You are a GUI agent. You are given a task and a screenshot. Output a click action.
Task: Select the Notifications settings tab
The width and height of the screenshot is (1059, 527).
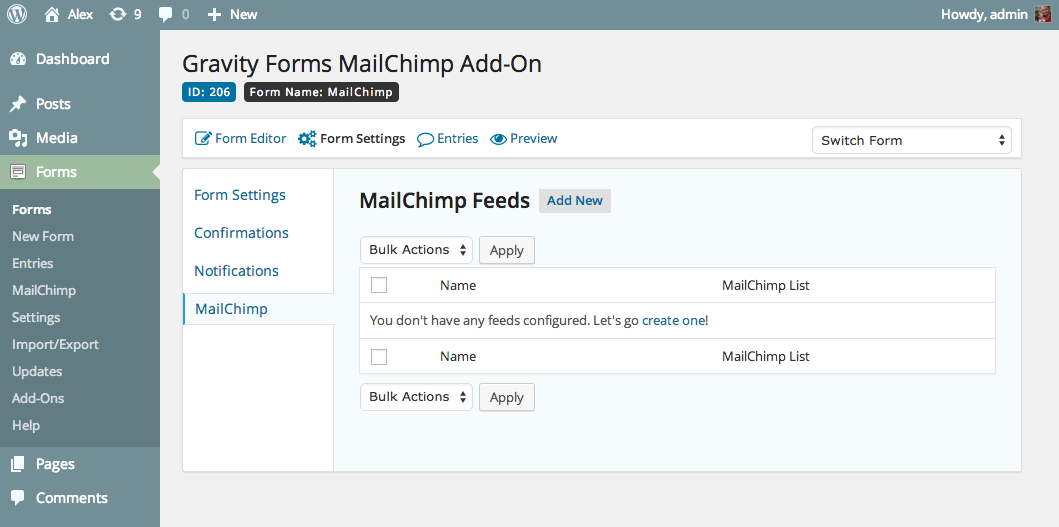(x=236, y=271)
